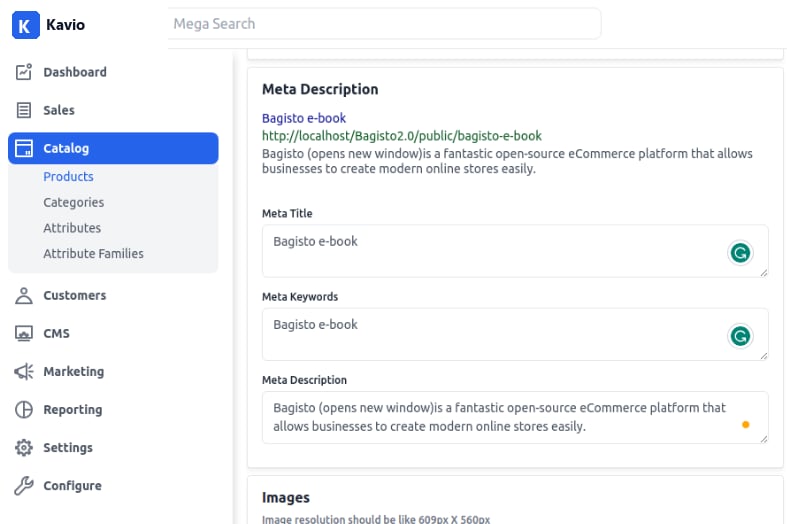Click the Catalog icon in sidebar

[x=24, y=149]
